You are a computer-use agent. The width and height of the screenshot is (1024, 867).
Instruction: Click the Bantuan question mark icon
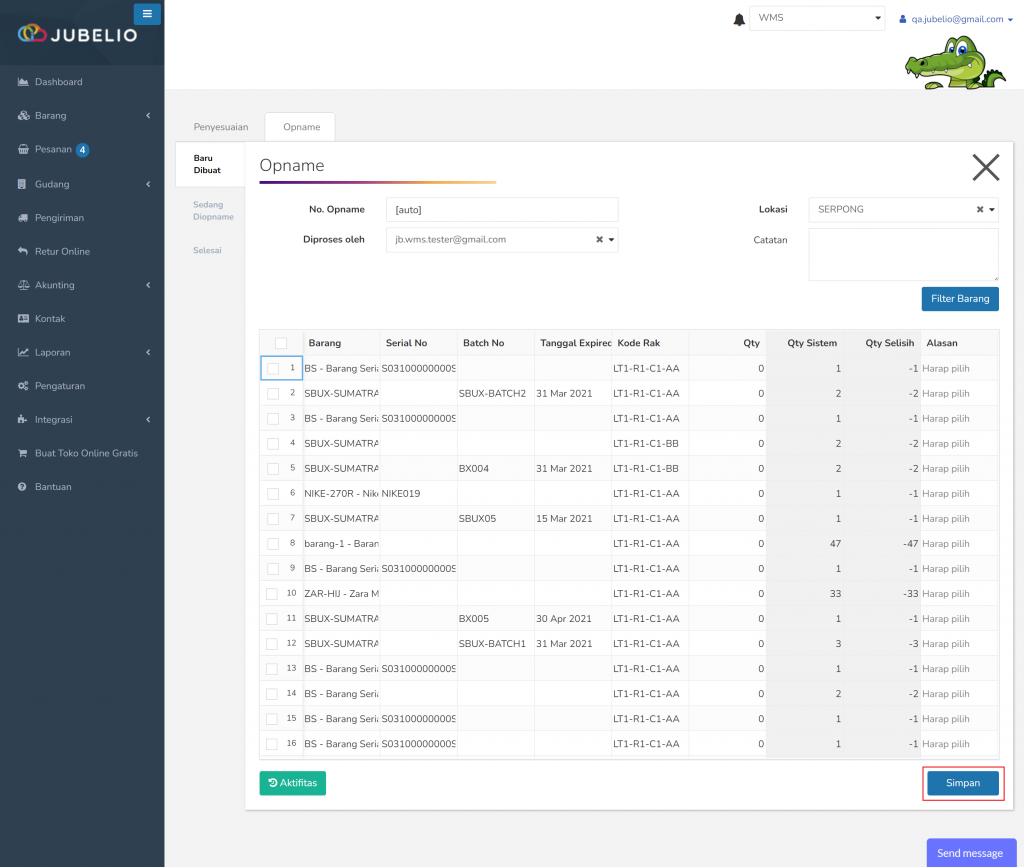pyautogui.click(x=22, y=487)
